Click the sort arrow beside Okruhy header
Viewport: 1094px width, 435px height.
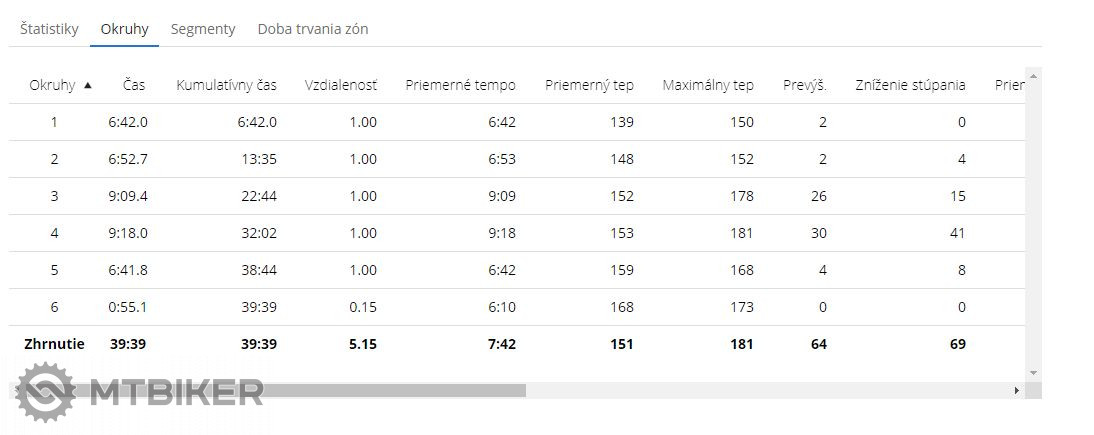click(88, 86)
